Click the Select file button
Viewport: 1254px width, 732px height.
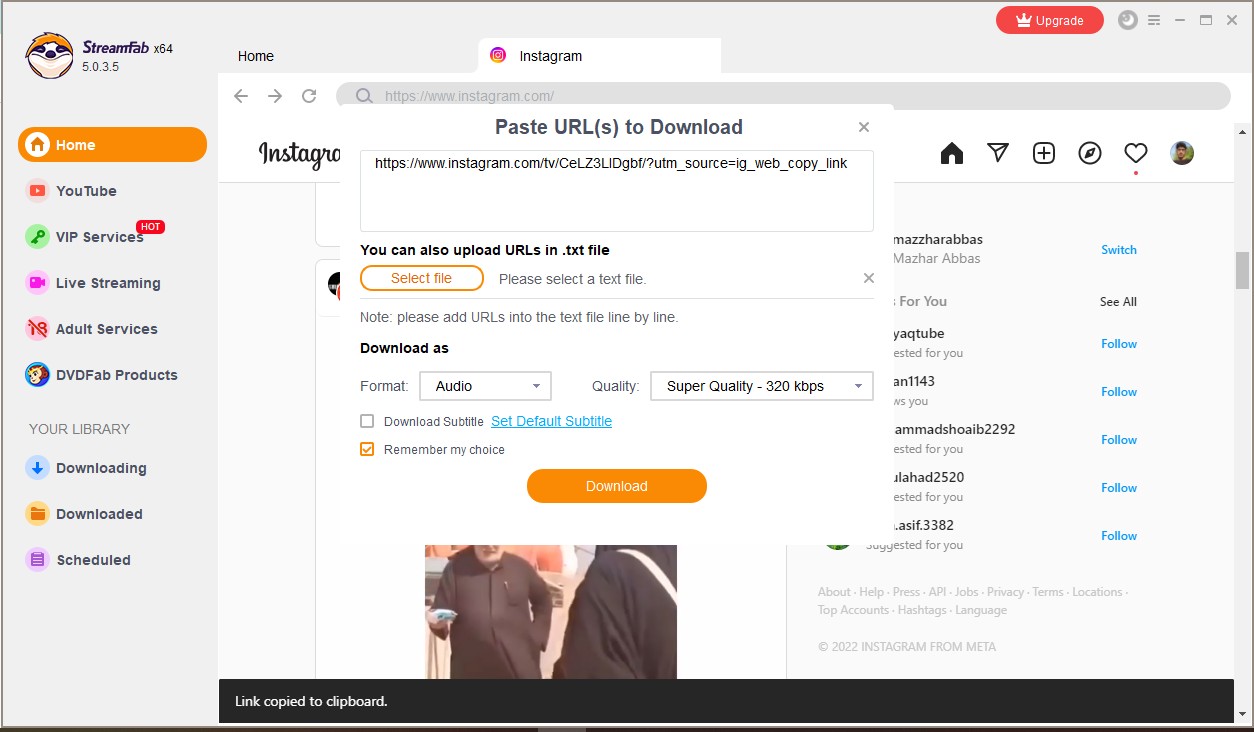click(422, 278)
